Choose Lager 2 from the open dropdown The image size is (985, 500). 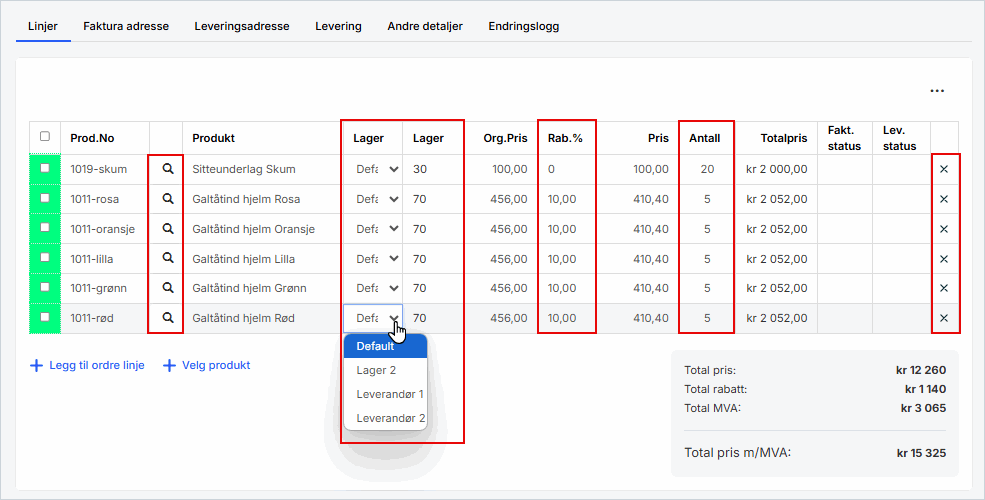(376, 370)
